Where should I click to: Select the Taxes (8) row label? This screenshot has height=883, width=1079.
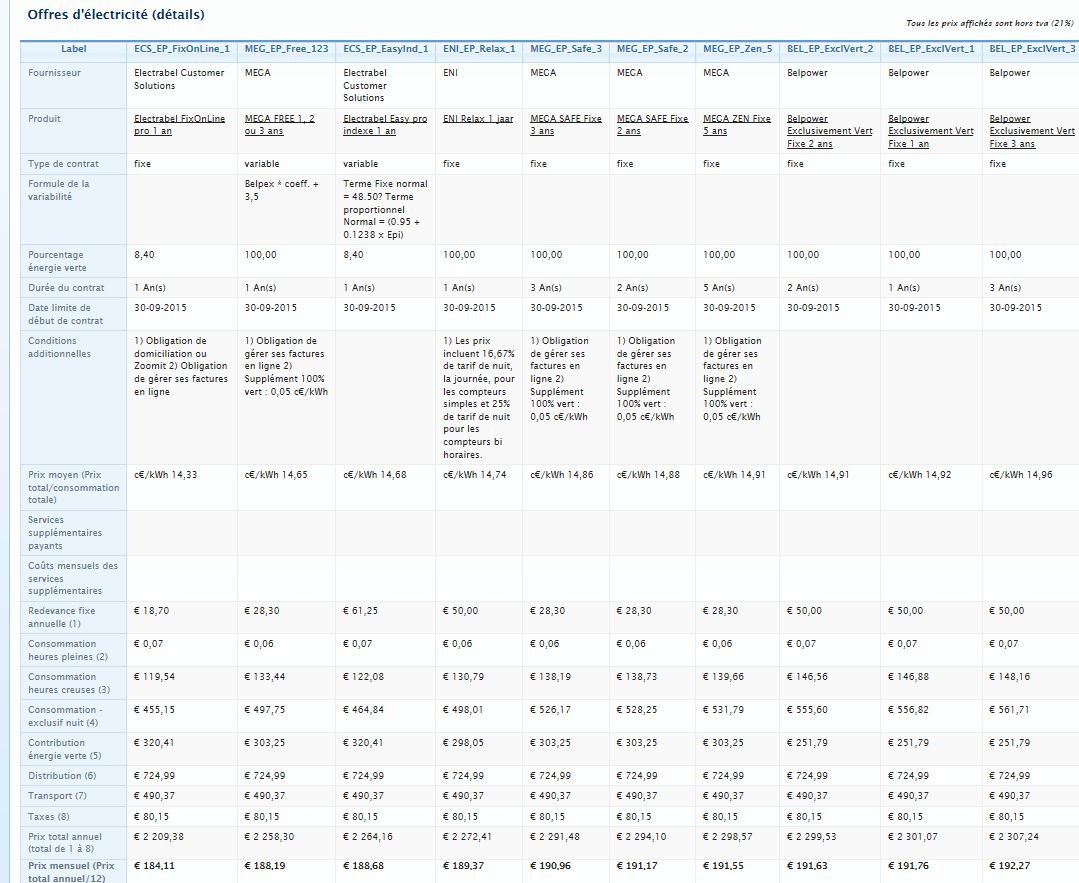click(48, 816)
